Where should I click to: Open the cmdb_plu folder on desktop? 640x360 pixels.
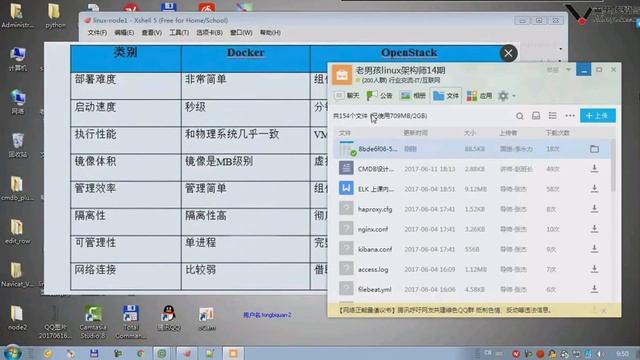17,189
